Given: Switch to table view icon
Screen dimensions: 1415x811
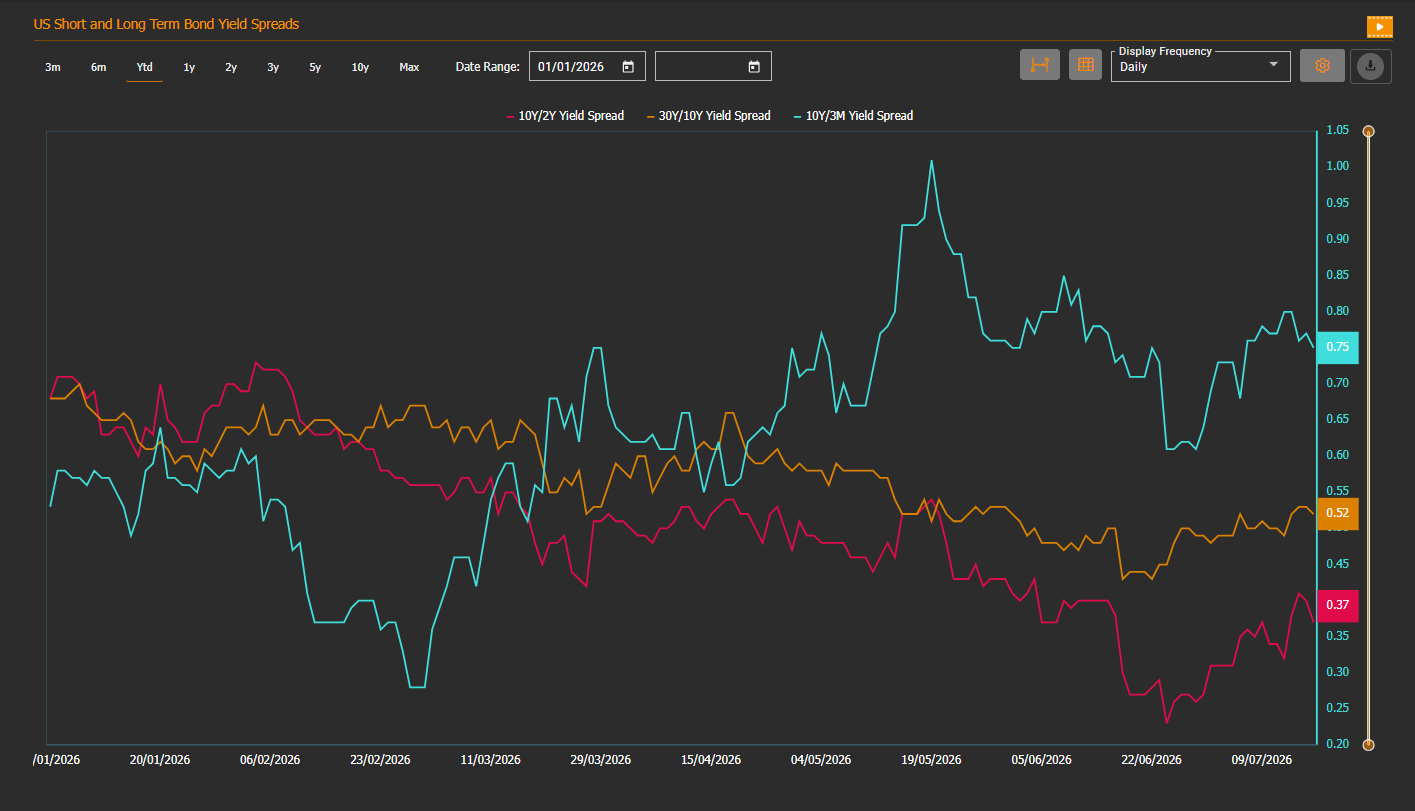Looking at the screenshot, I should (x=1084, y=65).
